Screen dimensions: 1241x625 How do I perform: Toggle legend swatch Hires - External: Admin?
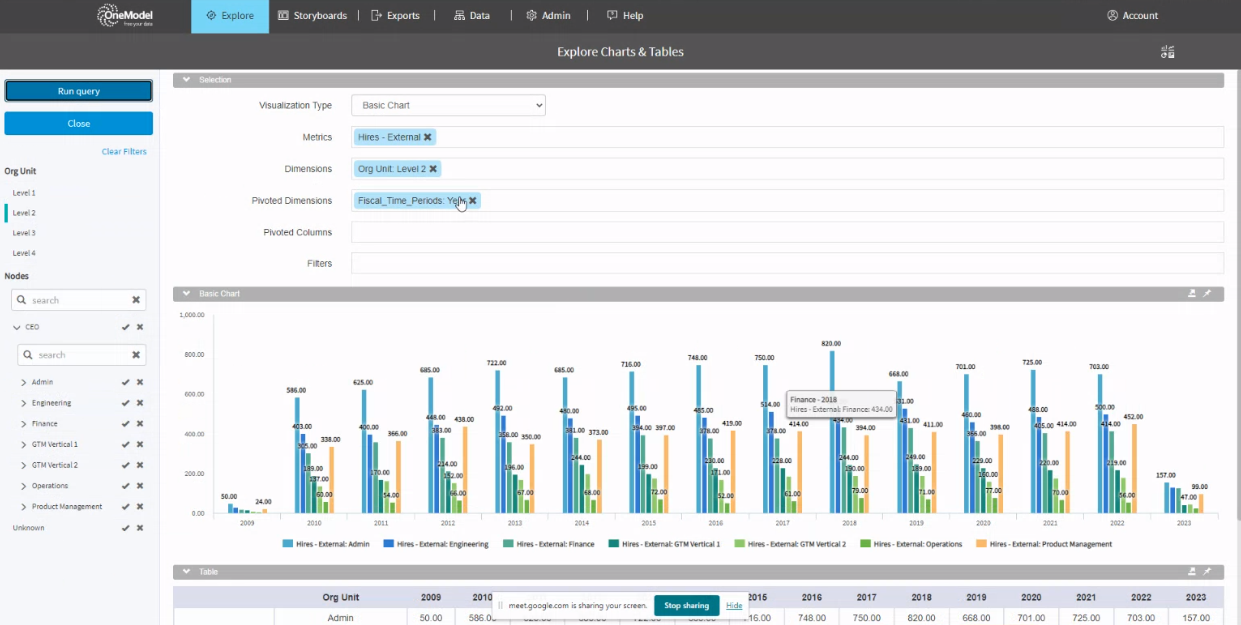click(x=288, y=544)
